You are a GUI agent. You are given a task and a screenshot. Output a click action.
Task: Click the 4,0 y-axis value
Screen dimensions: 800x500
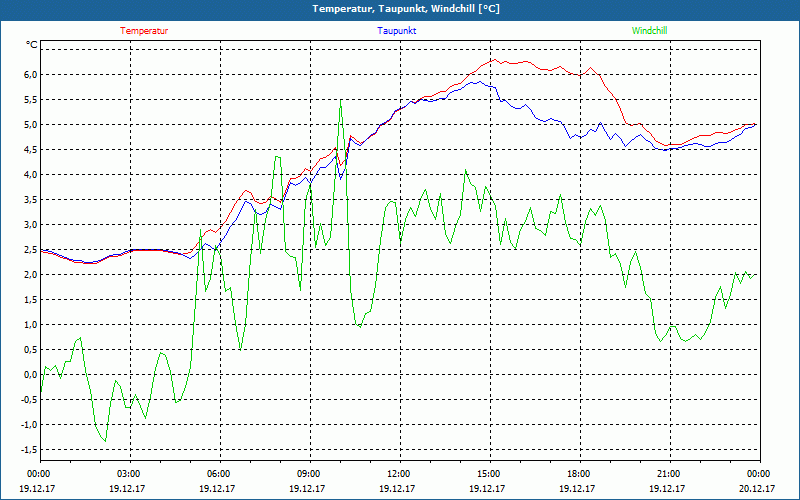[x=31, y=174]
